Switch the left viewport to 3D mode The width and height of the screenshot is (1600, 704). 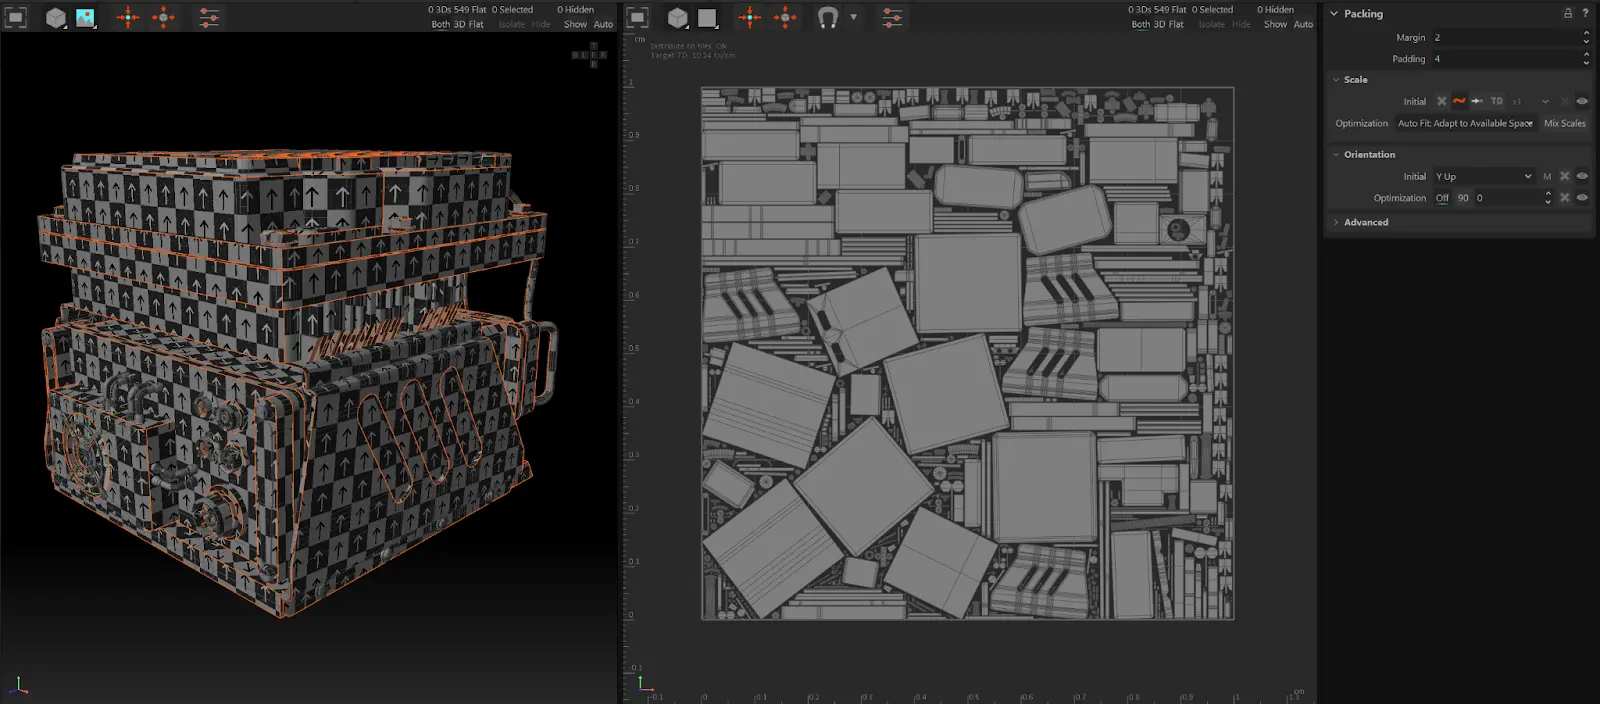460,24
